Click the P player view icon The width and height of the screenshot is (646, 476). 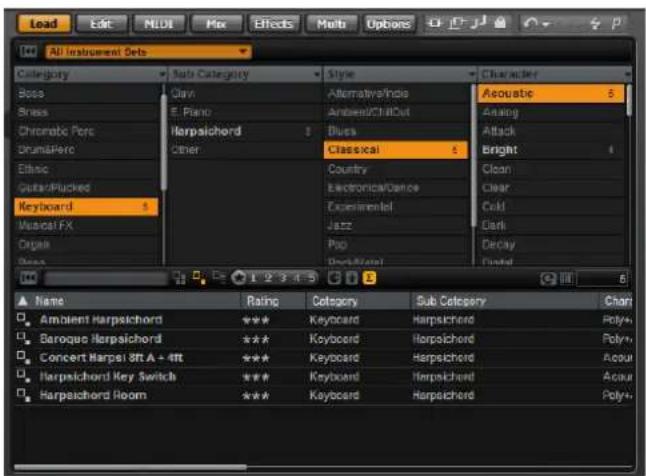click(616, 23)
